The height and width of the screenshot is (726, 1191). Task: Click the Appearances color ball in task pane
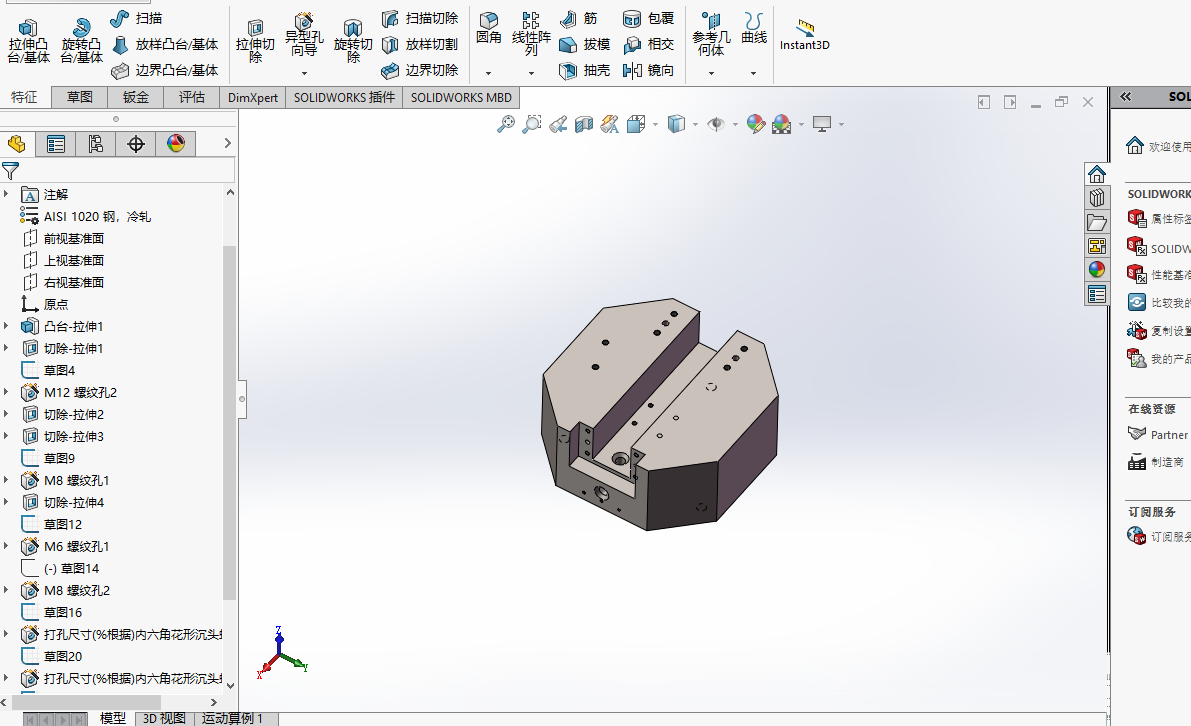[1097, 270]
